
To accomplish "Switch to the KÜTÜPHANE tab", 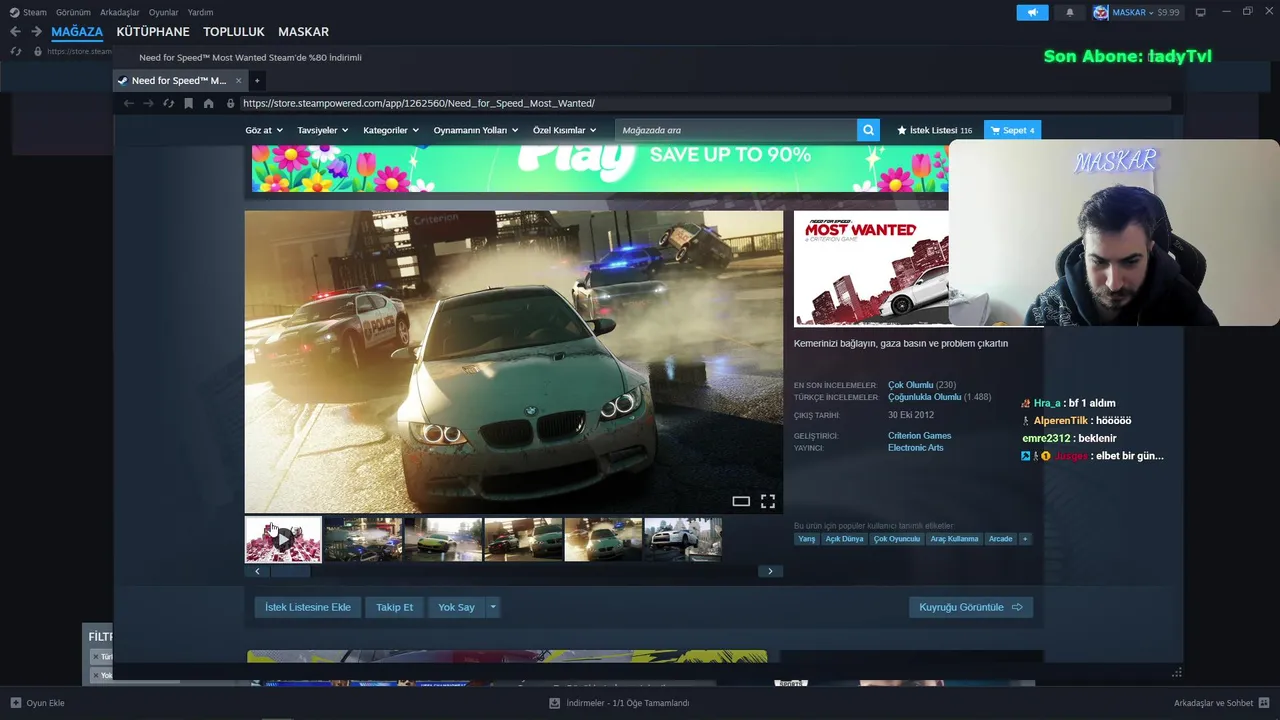I will pyautogui.click(x=153, y=32).
